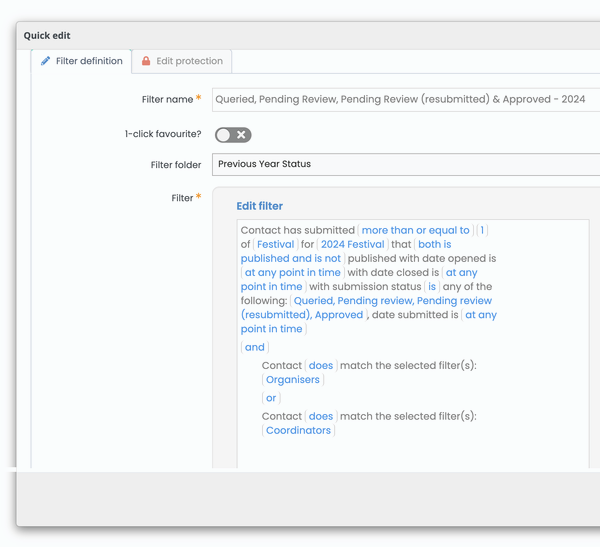Change 'does' above the Coordinators filter
This screenshot has height=547, width=600.
(x=321, y=416)
